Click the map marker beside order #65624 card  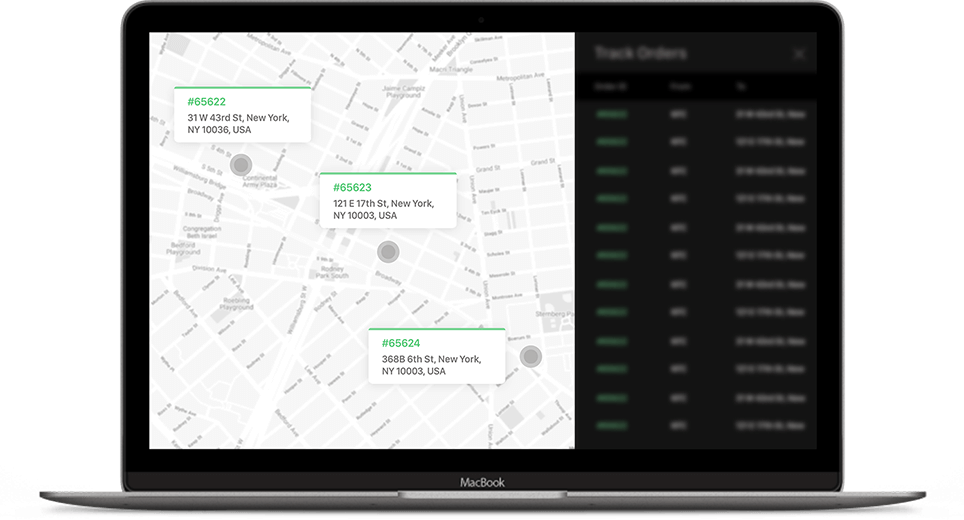point(530,356)
